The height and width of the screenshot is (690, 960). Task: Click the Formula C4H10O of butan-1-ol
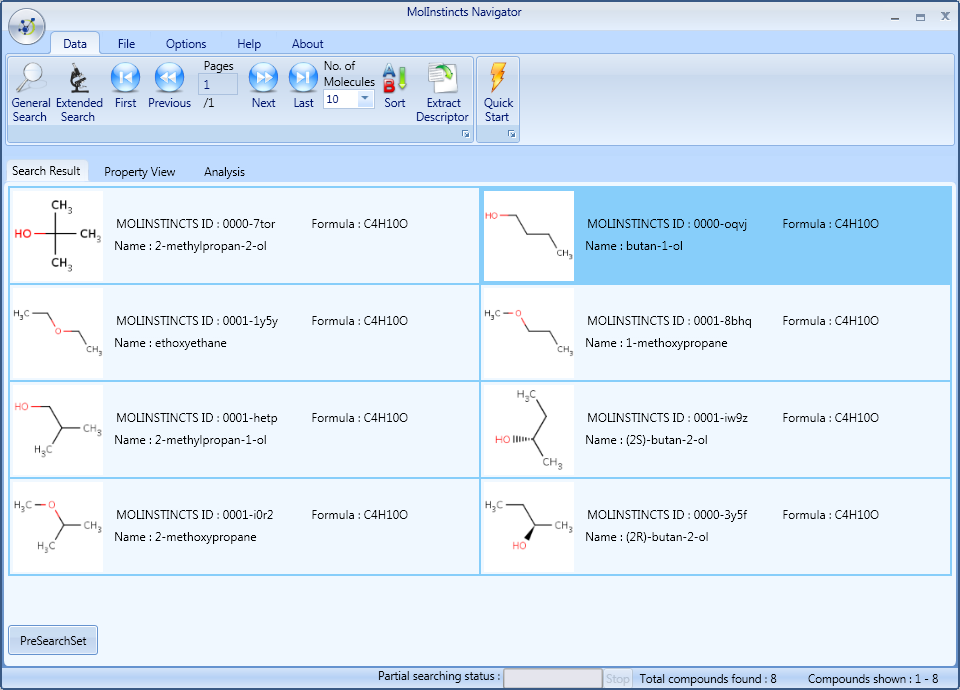pos(830,223)
